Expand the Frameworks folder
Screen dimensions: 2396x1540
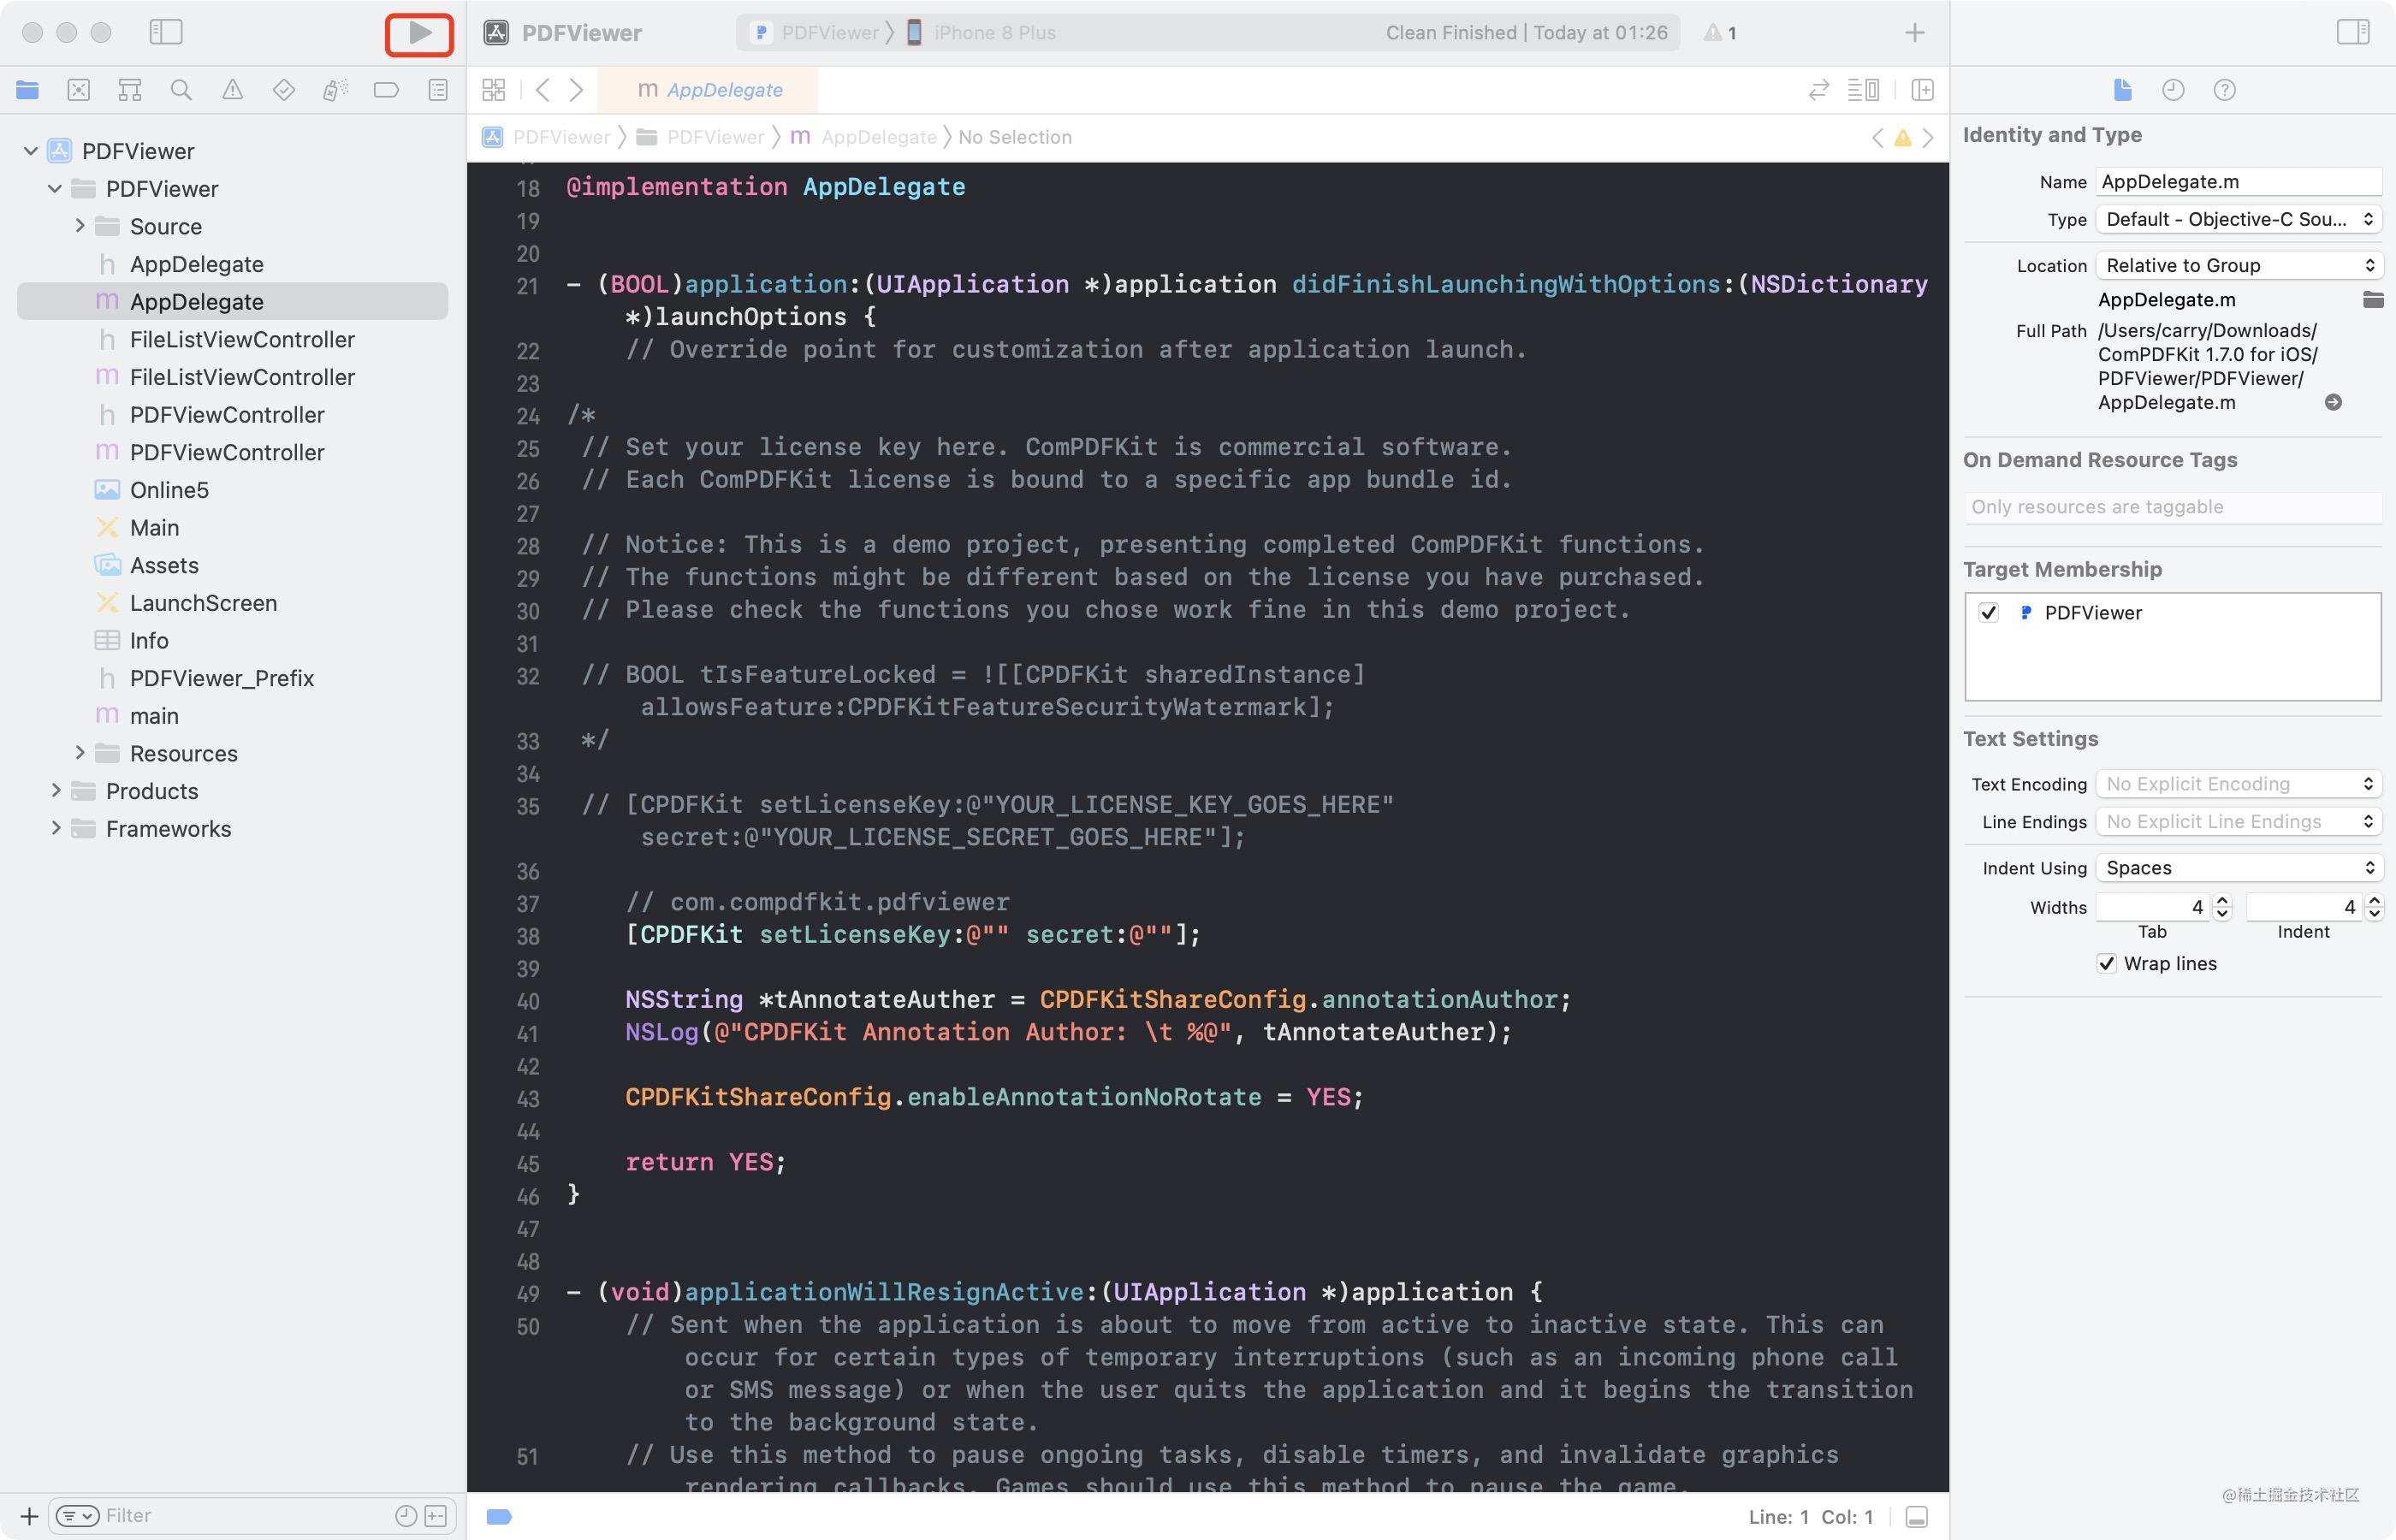coord(55,828)
